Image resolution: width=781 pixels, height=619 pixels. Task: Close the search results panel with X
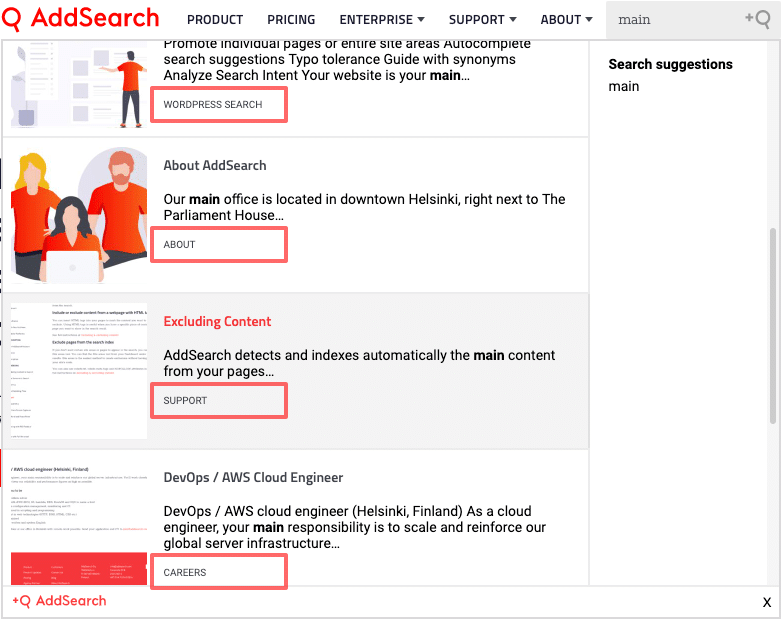pyautogui.click(x=767, y=602)
